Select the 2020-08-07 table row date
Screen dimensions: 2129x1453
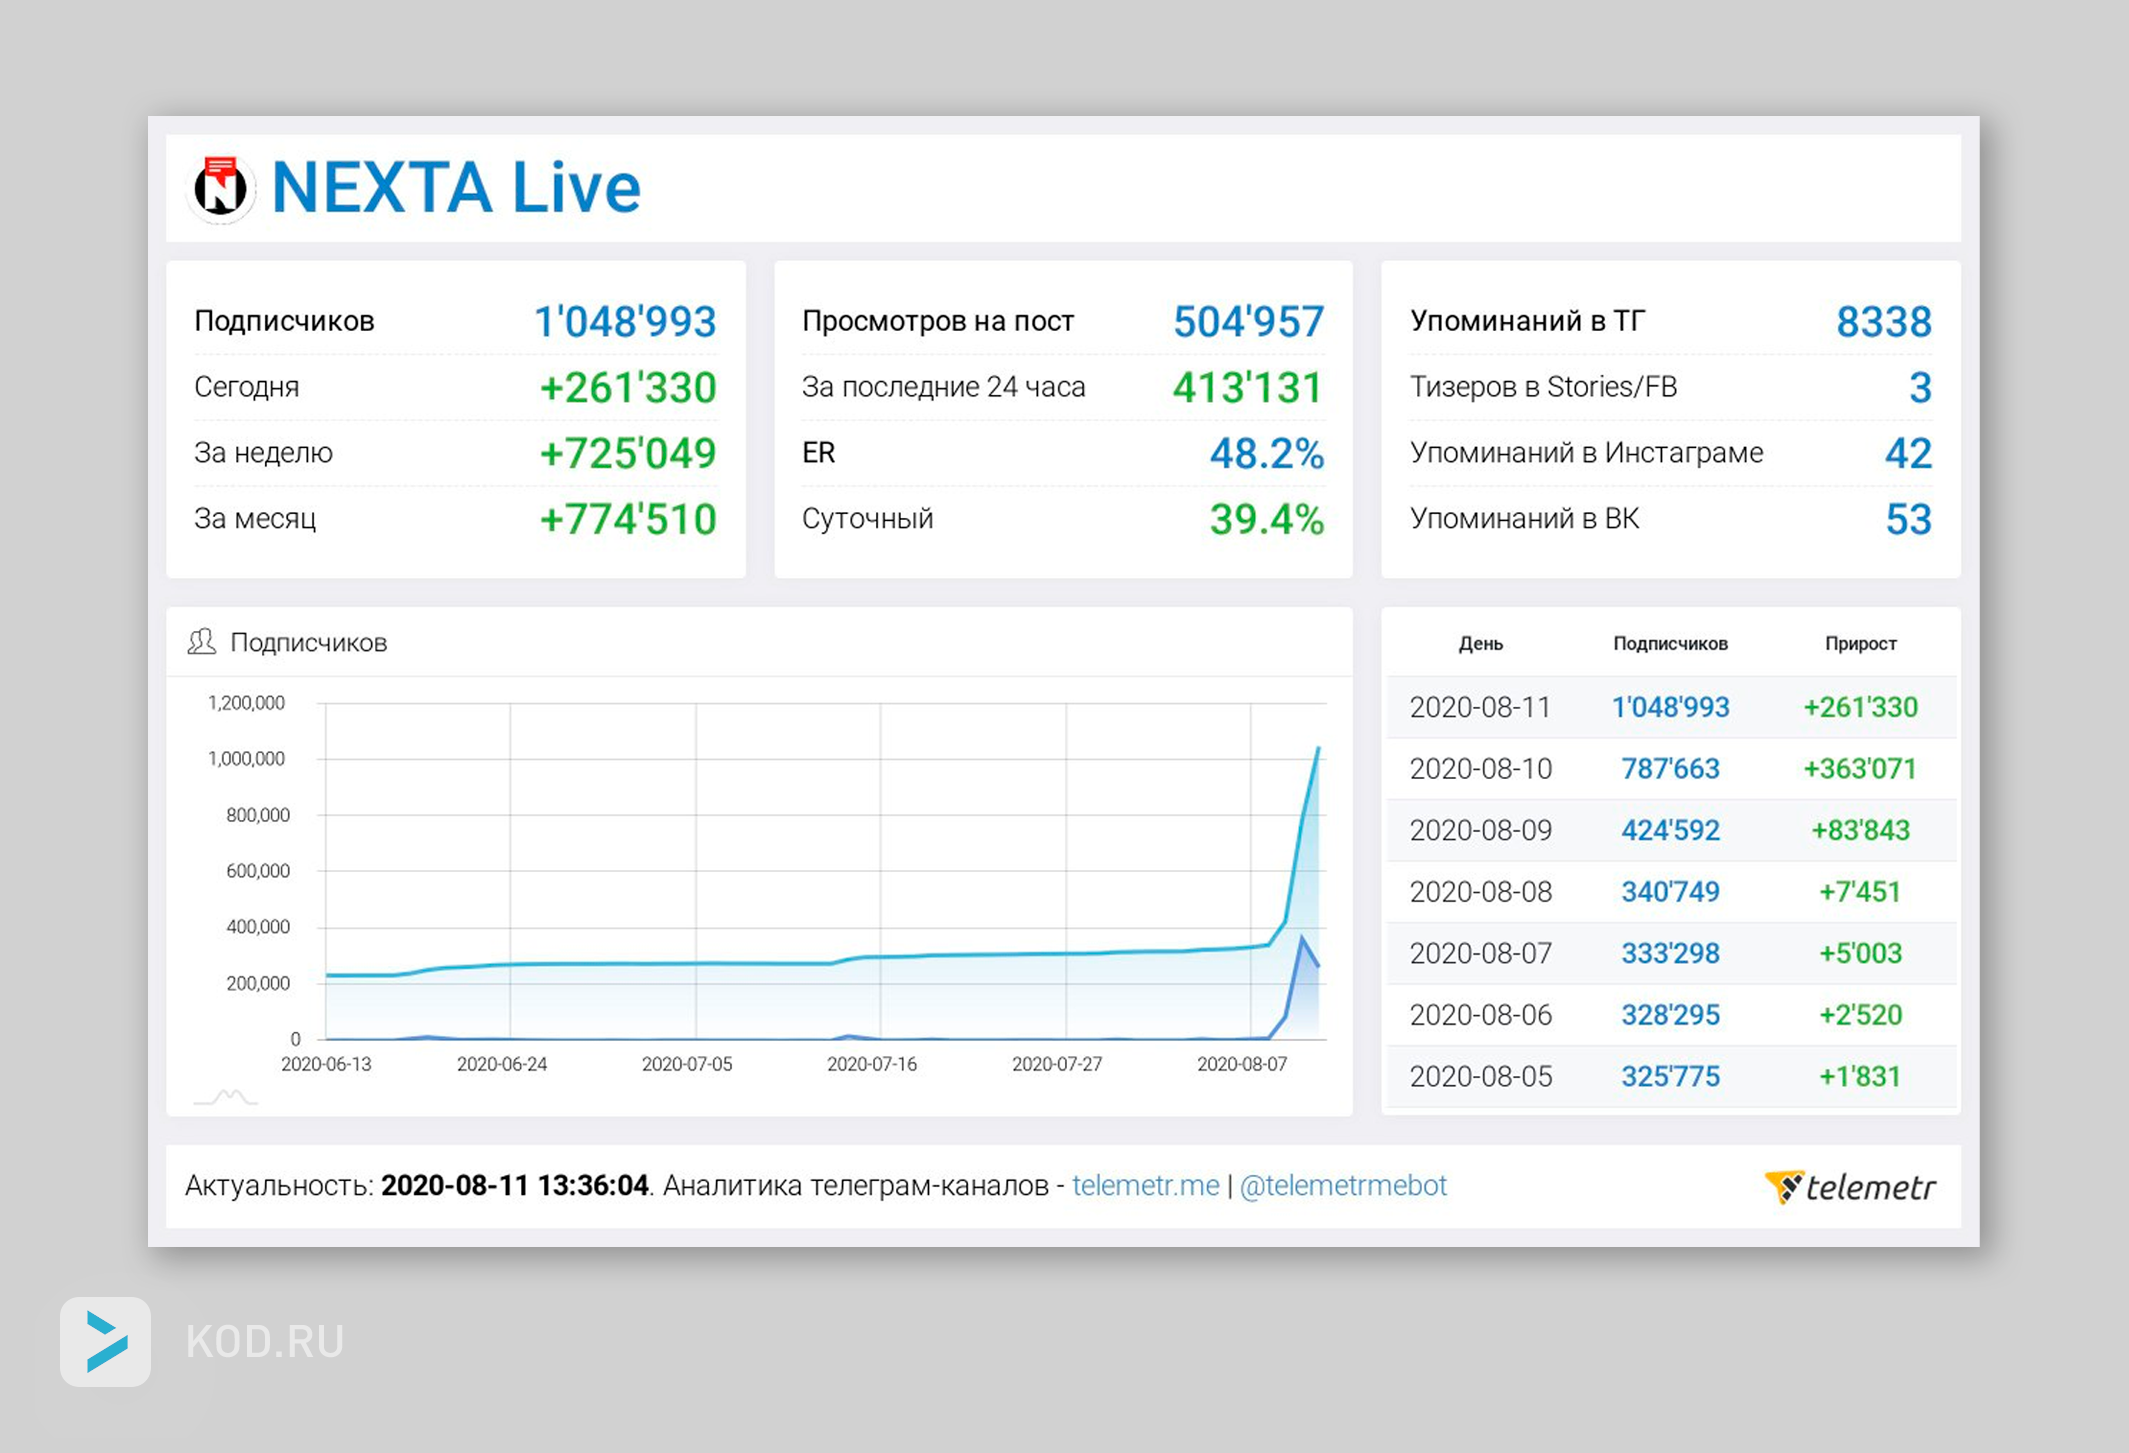[1481, 953]
